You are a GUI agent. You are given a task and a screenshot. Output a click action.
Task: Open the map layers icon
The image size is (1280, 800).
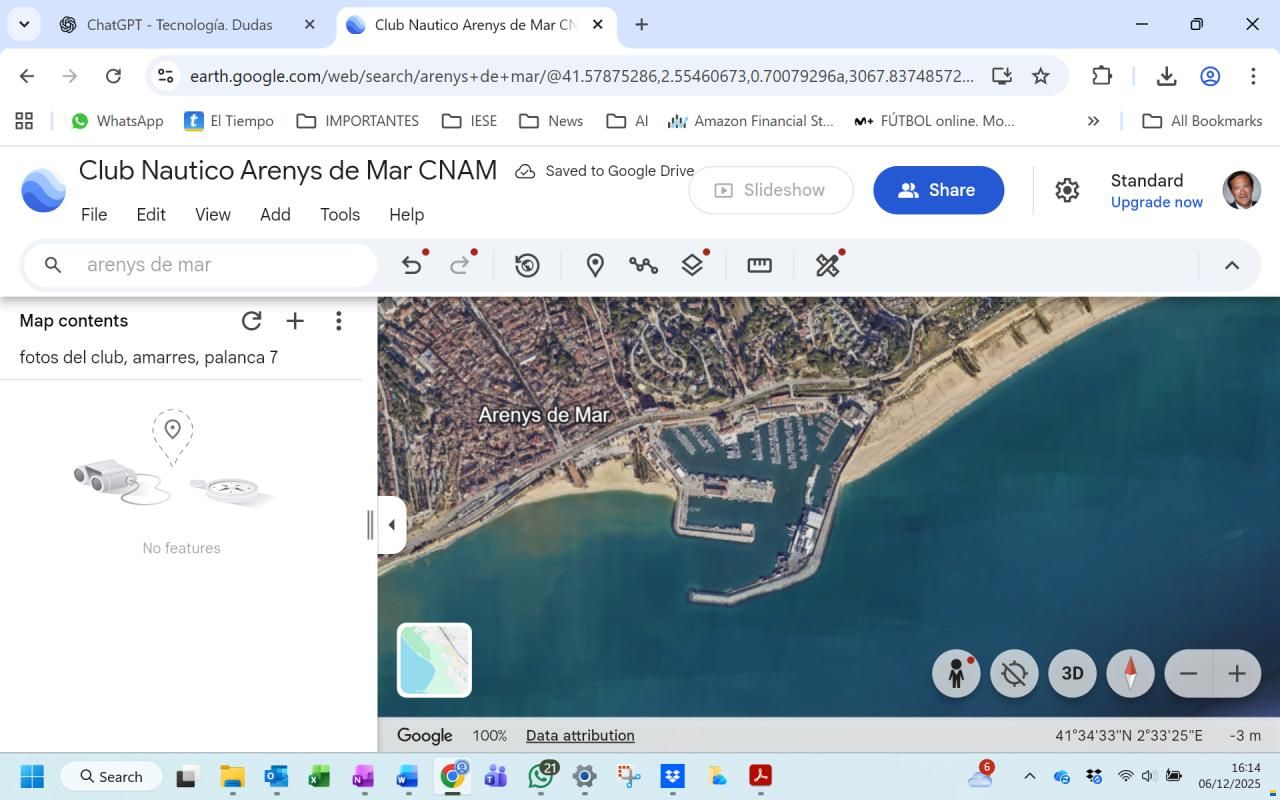pos(693,265)
